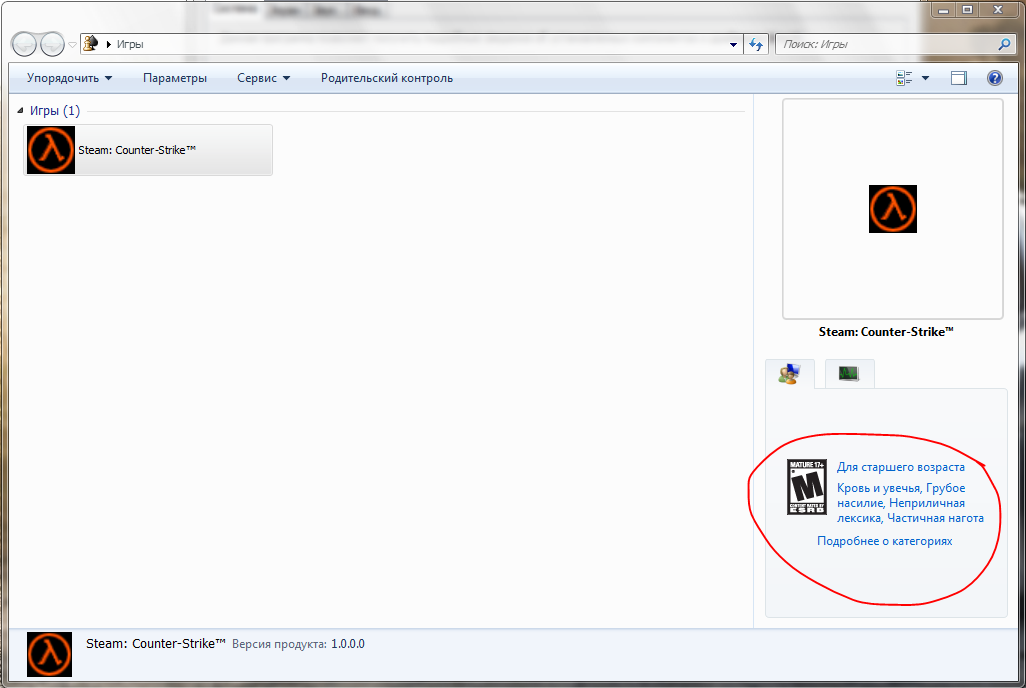Image resolution: width=1026 pixels, height=688 pixels.
Task: Toggle the preview pane button
Action: [x=959, y=78]
